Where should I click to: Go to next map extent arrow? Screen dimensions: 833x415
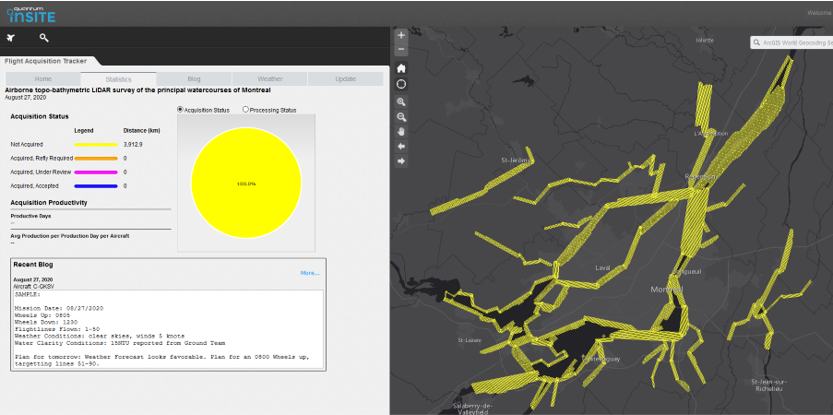click(x=401, y=161)
